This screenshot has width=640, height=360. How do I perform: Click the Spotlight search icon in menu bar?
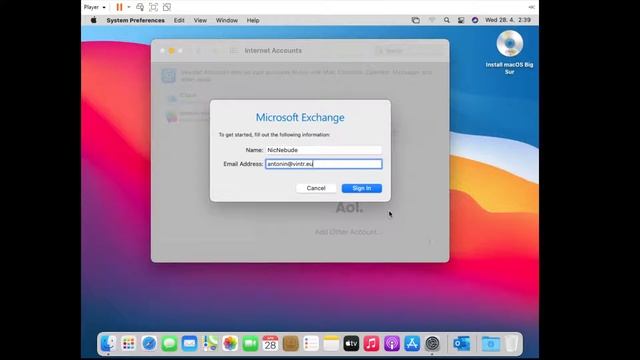(447, 20)
